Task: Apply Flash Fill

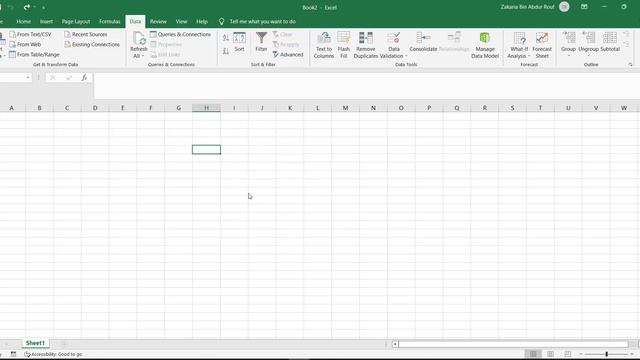Action: 344,45
